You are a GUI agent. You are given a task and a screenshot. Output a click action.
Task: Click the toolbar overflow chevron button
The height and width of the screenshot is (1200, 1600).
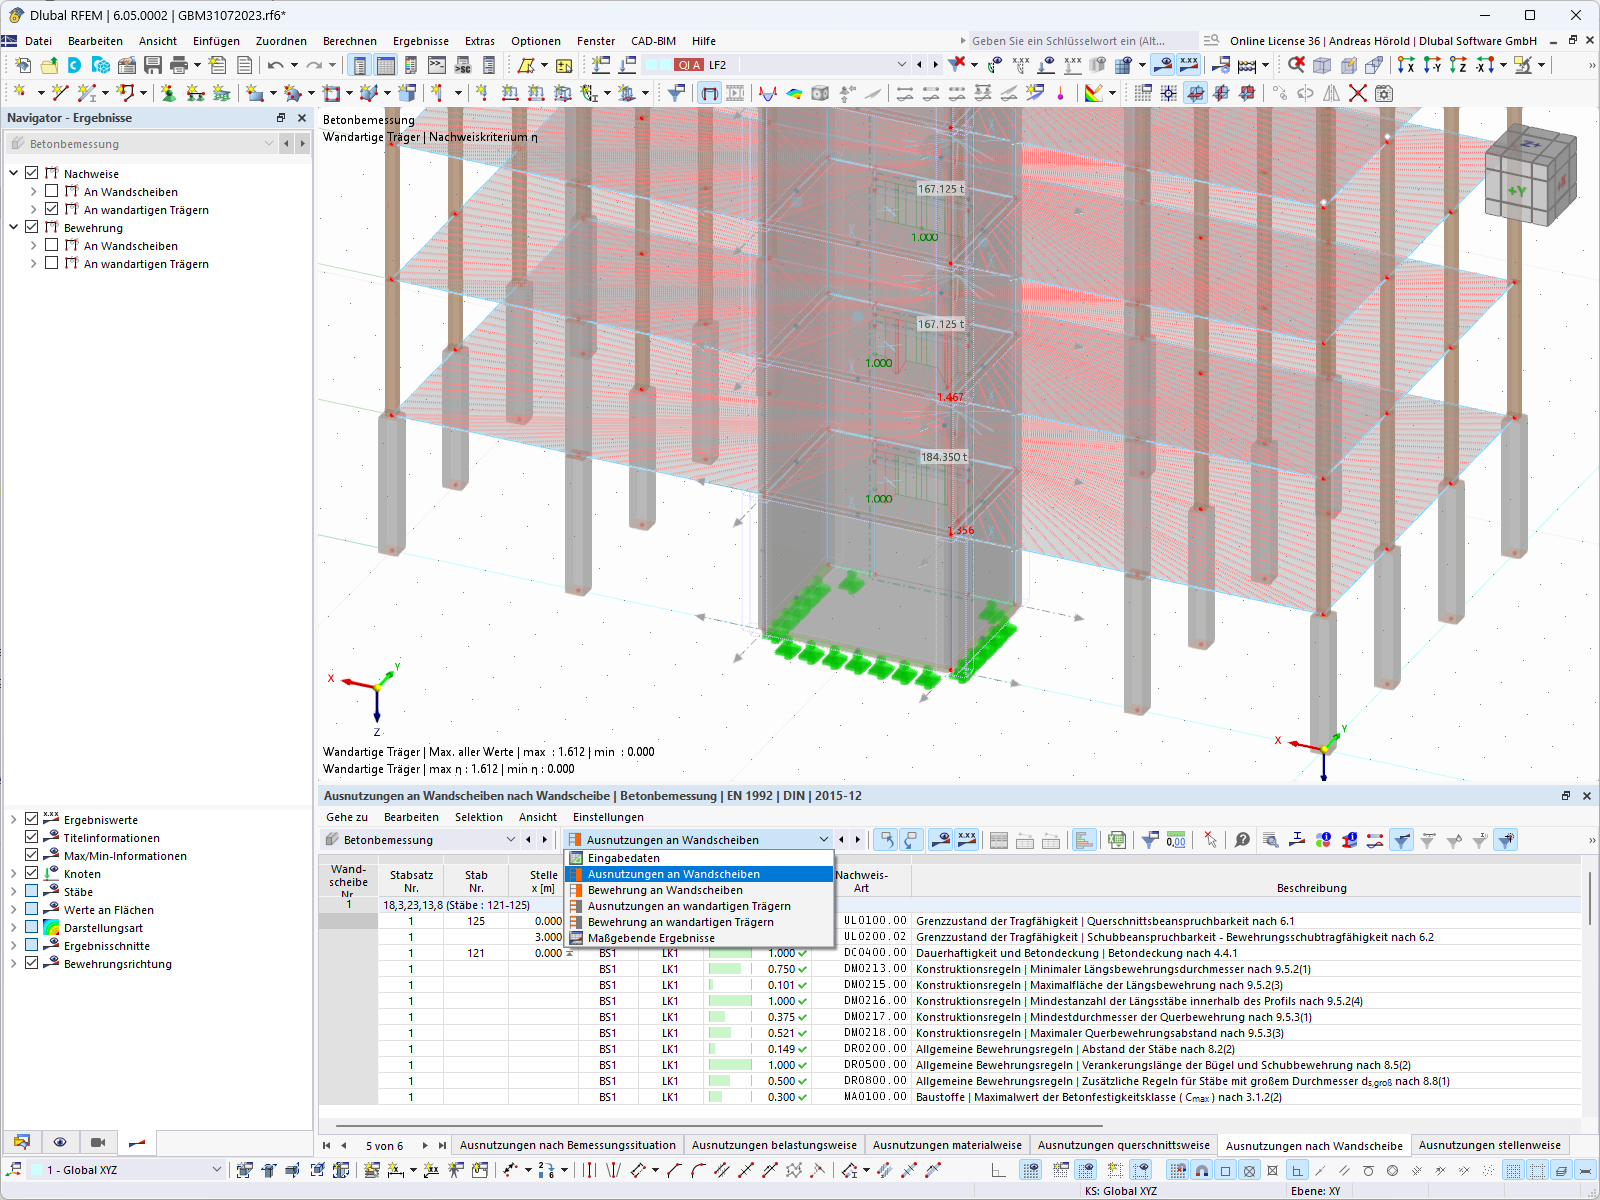1591,64
